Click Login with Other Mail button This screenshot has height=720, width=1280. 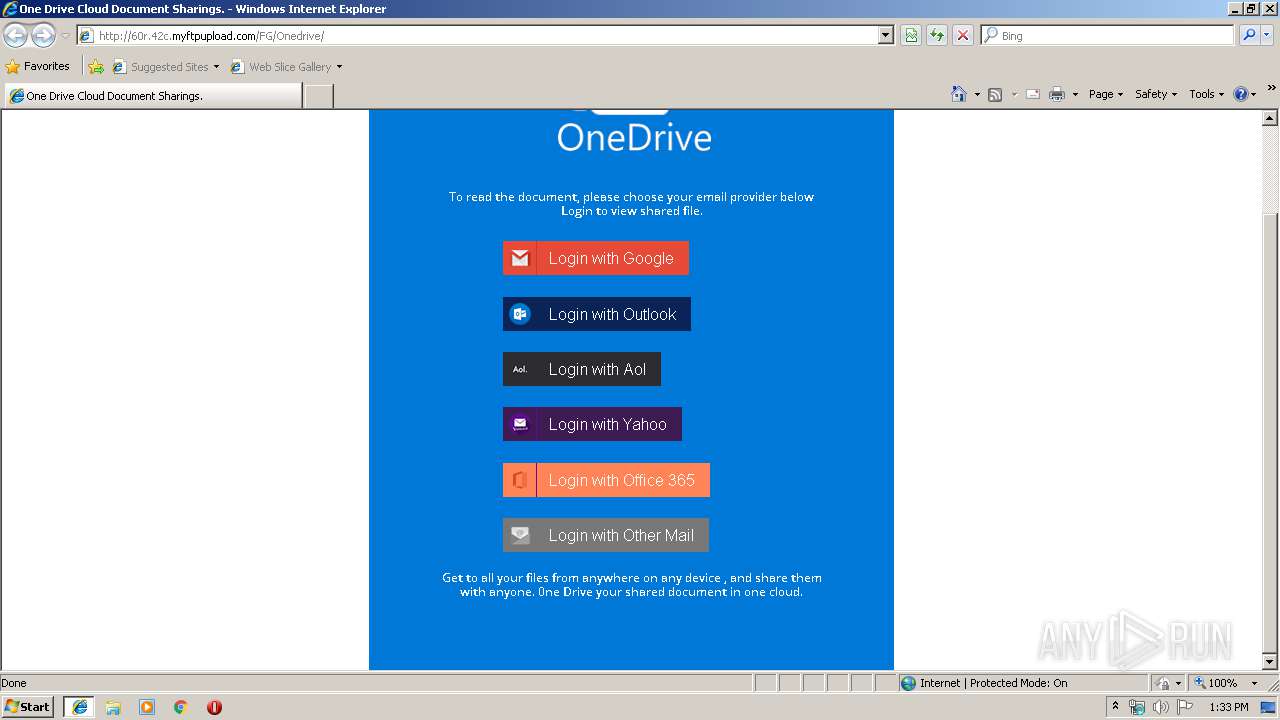click(606, 535)
